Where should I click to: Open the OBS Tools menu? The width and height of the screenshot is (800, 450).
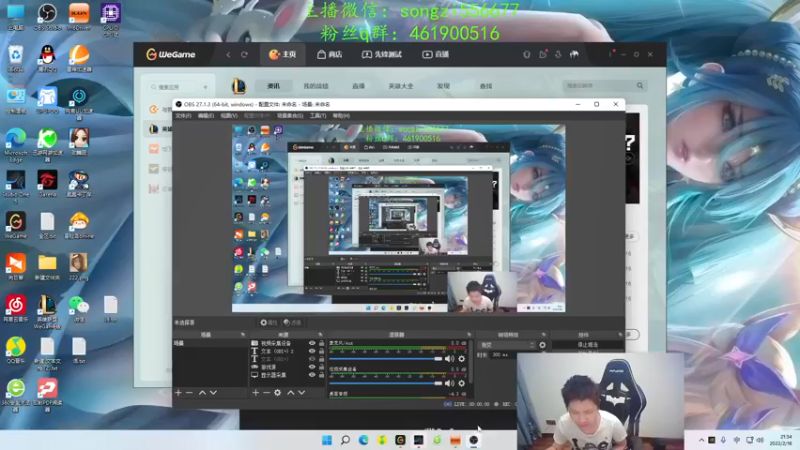point(318,116)
